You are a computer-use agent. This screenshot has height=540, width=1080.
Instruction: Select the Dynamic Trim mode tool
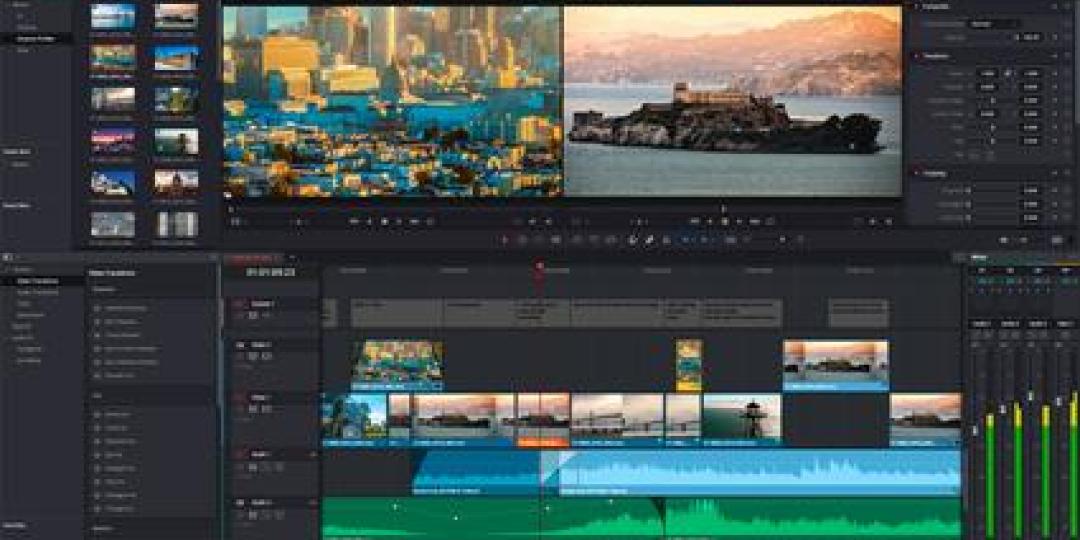point(539,240)
